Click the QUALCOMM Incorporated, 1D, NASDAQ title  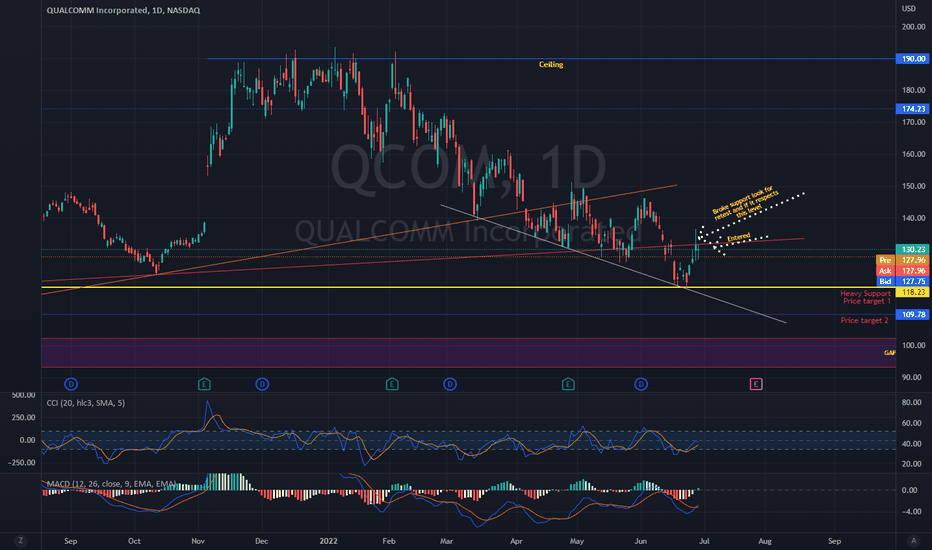click(124, 10)
